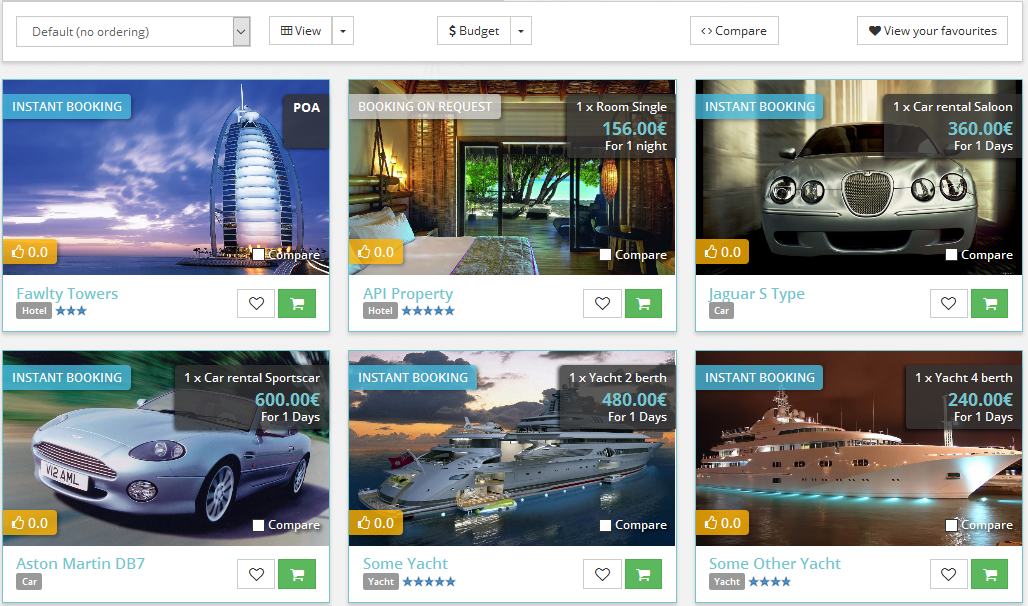The image size is (1028, 606).
Task: Click heart icon on Some Yacht card
Action: (602, 574)
